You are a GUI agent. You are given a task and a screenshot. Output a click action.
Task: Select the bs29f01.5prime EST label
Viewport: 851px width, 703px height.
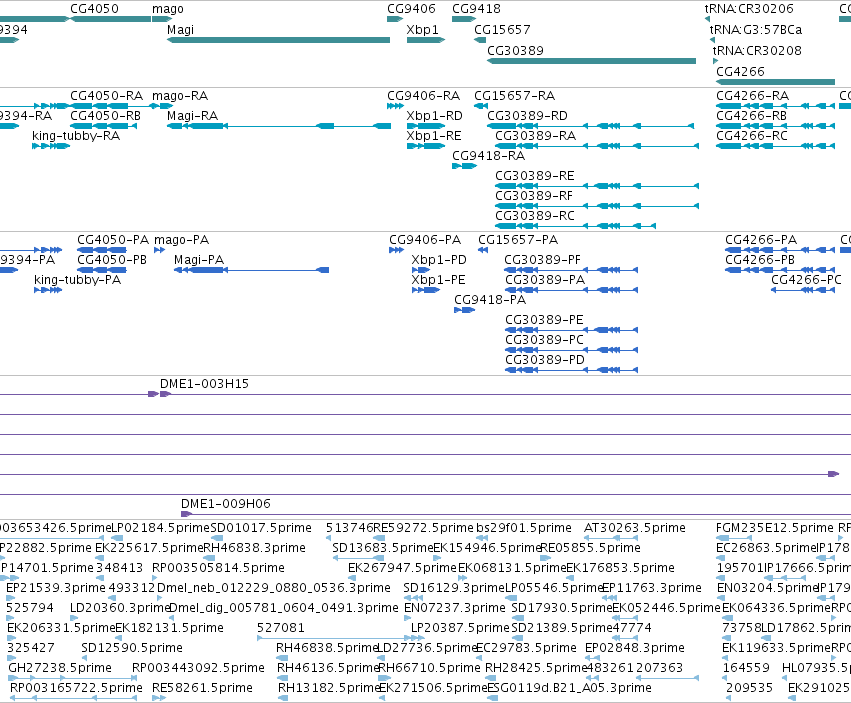pos(524,528)
